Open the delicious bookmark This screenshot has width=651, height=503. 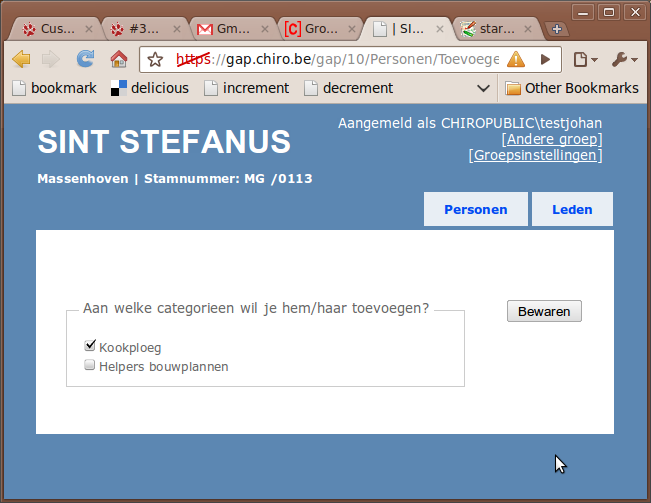149,88
